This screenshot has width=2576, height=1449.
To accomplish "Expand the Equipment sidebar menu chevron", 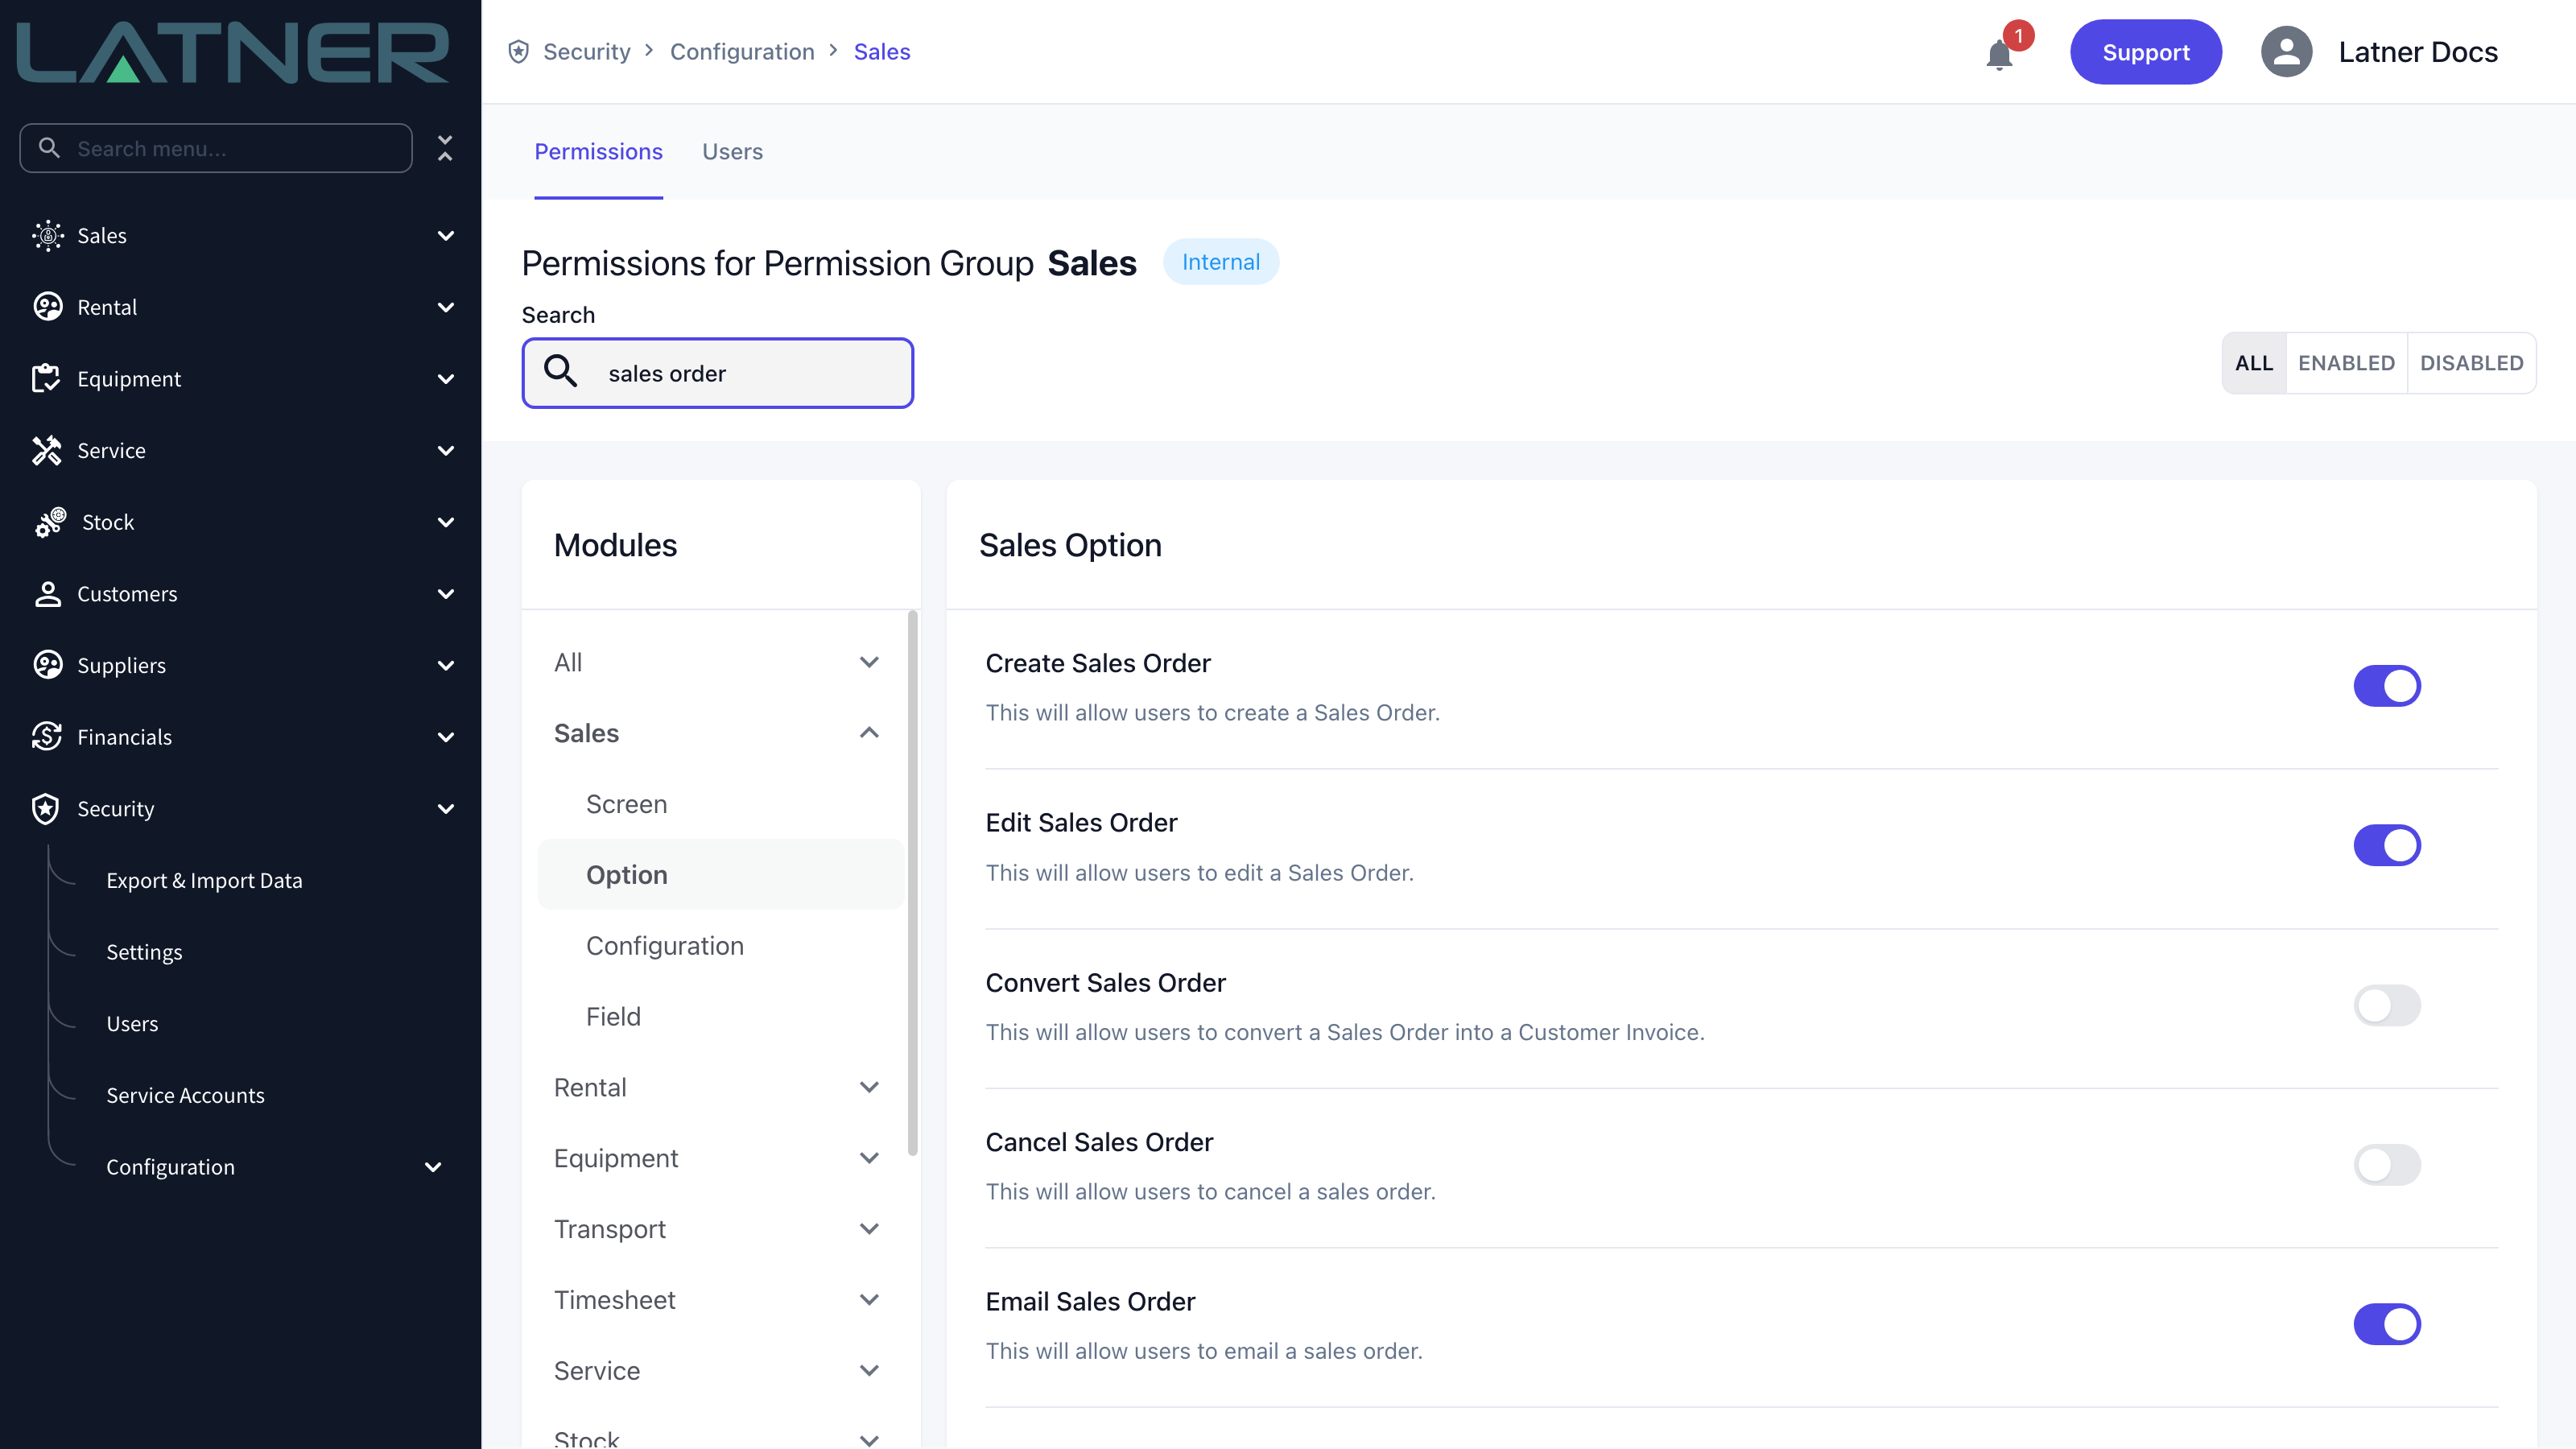I will (x=446, y=379).
